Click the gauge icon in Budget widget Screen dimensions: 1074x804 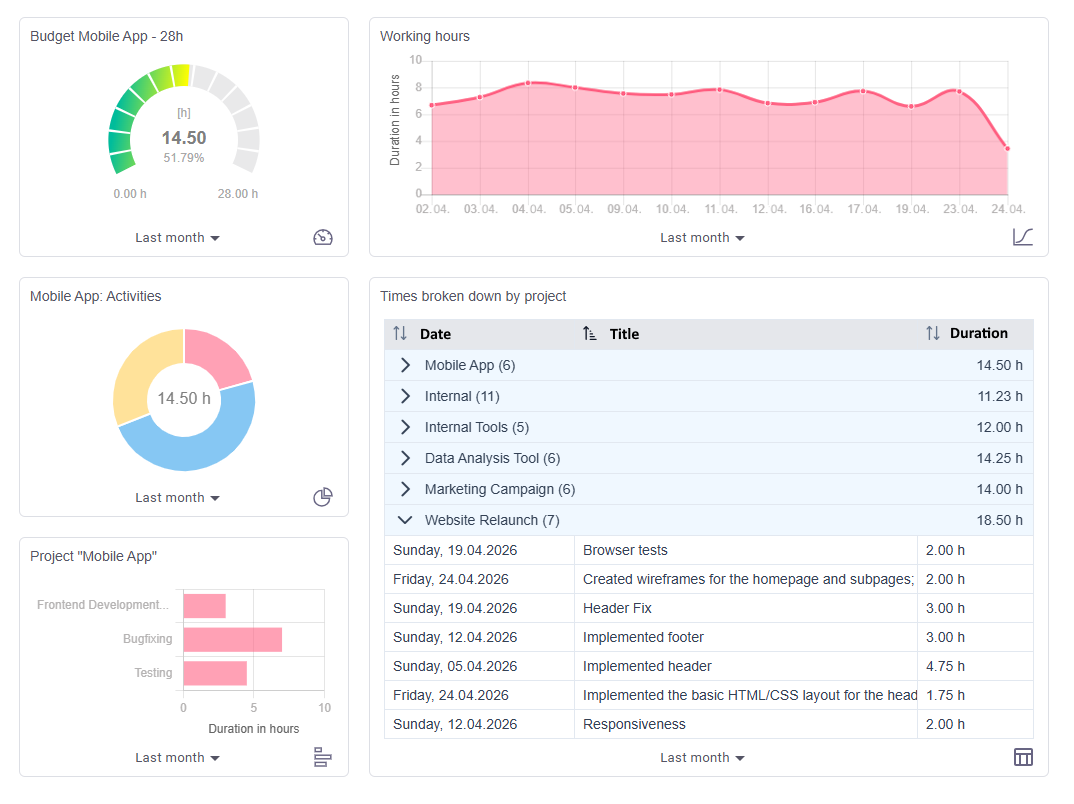point(323,238)
